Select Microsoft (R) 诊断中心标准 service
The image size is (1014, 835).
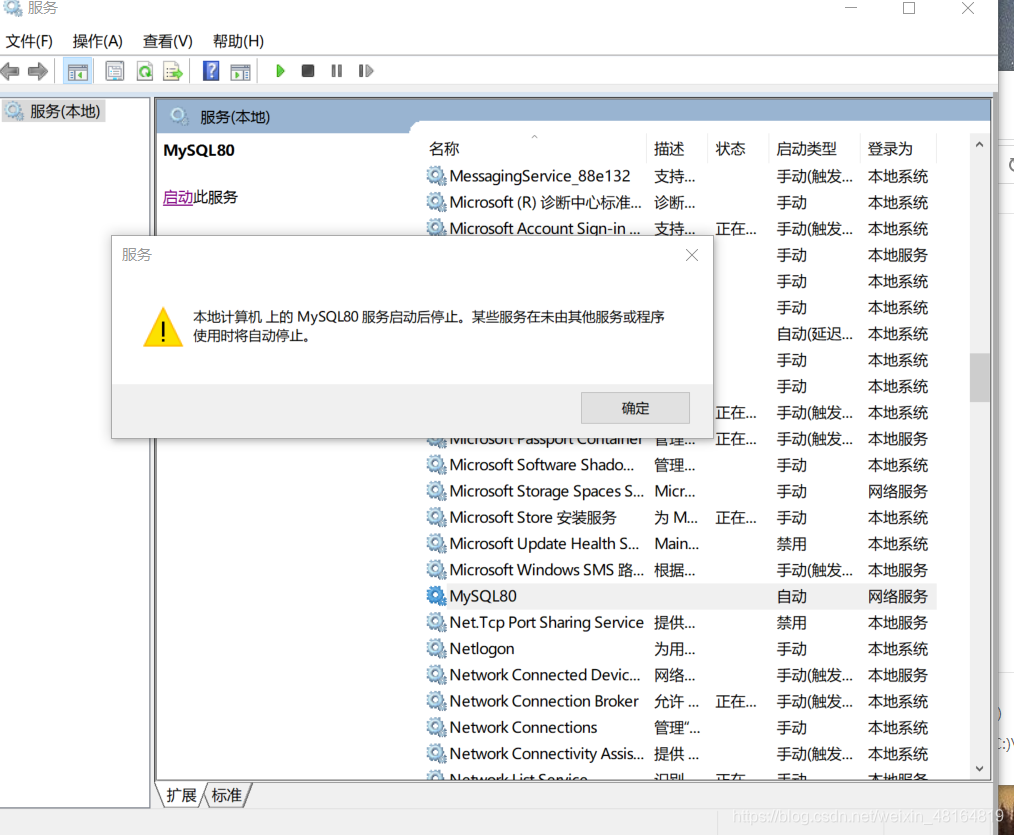click(680, 202)
